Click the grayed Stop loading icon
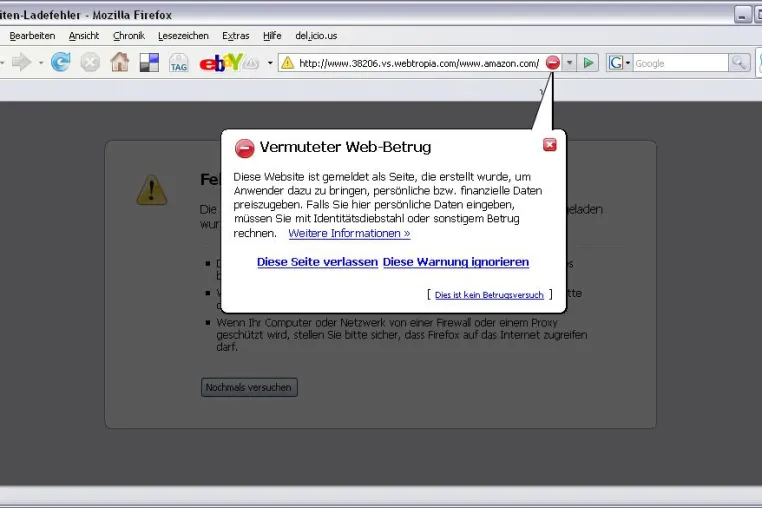This screenshot has width=762, height=508. click(90, 62)
